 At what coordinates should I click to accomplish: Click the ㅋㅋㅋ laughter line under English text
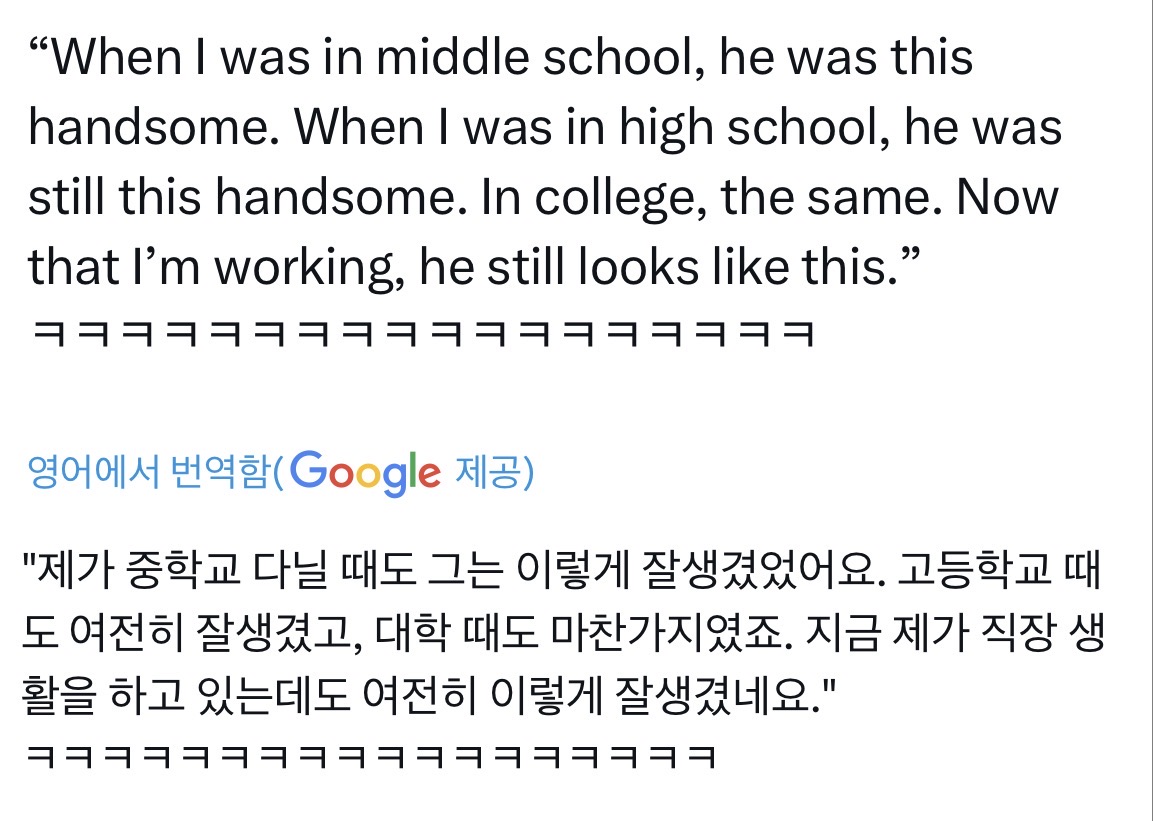(x=420, y=333)
